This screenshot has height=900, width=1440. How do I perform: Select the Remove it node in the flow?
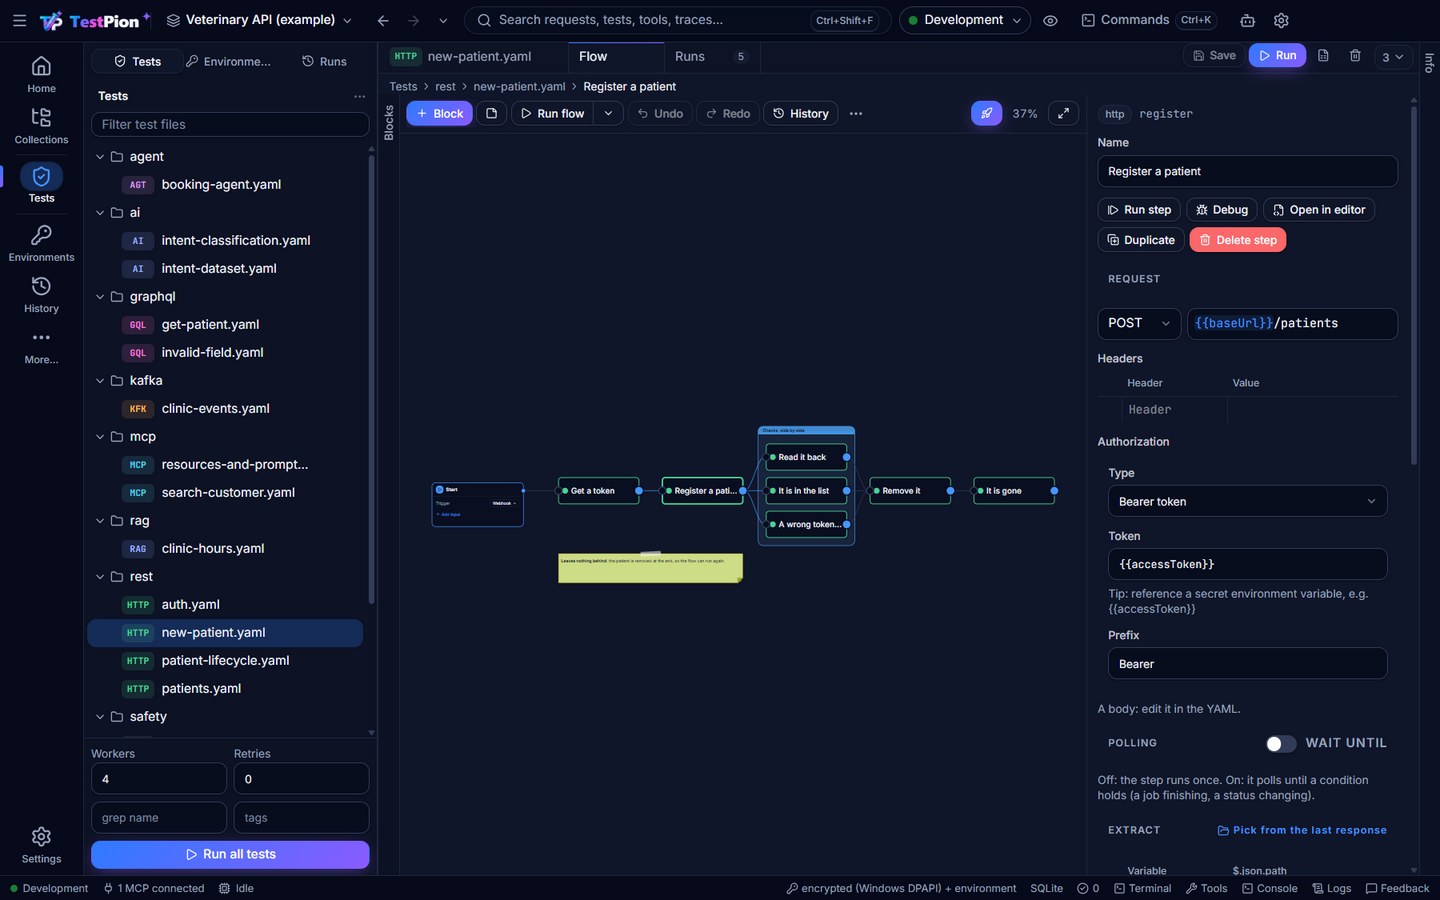click(x=909, y=491)
